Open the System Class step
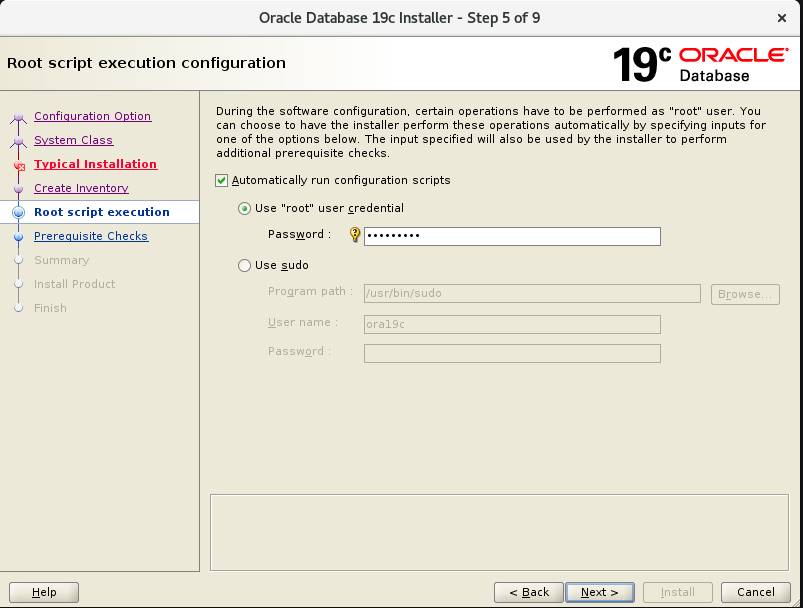The width and height of the screenshot is (803, 608). pyautogui.click(x=73, y=140)
